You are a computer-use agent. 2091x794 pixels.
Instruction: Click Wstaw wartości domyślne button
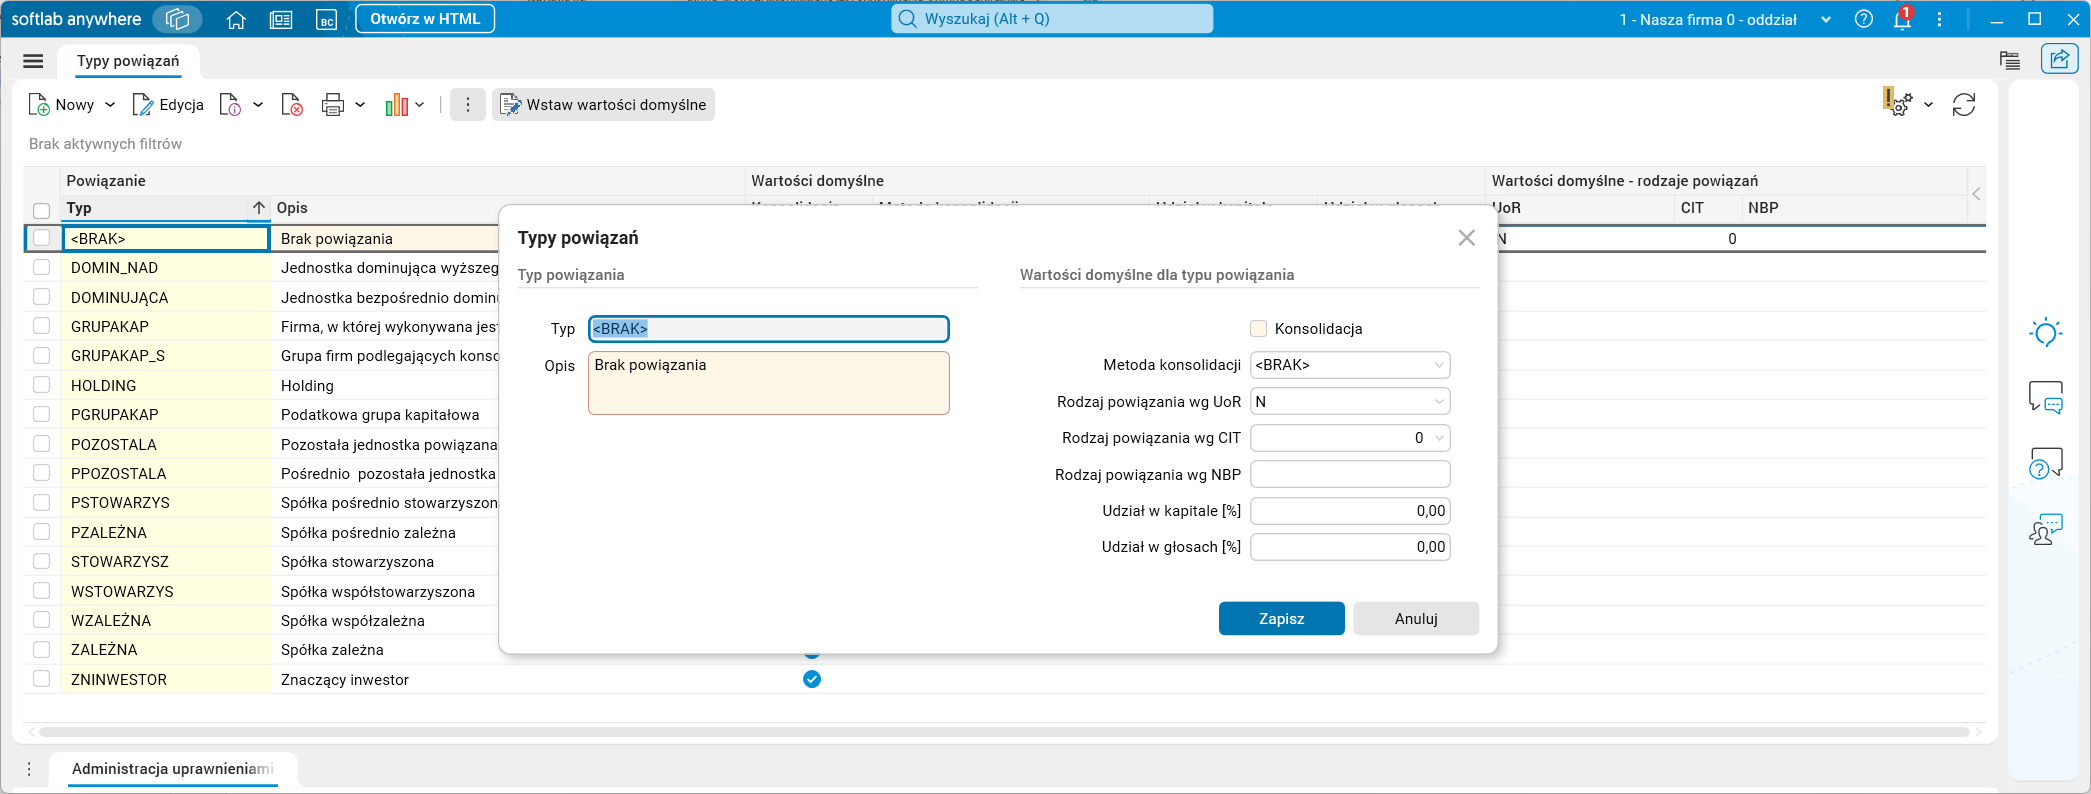(x=603, y=105)
